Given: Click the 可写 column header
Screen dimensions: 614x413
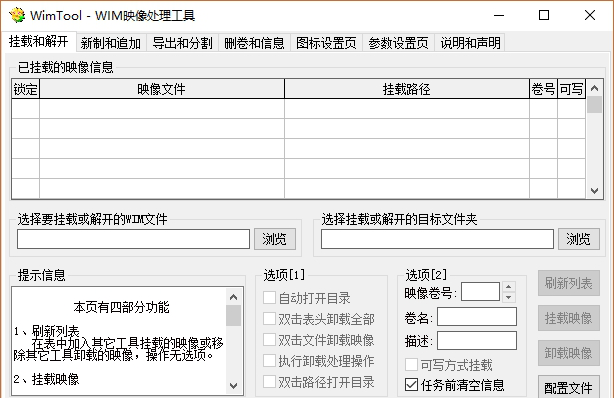Looking at the screenshot, I should [x=571, y=89].
